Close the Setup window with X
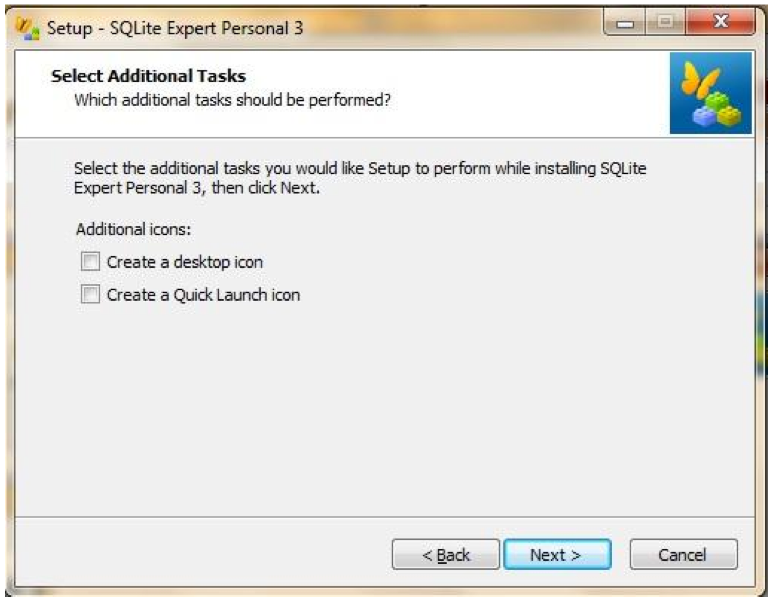The height and width of the screenshot is (600, 772). [x=720, y=22]
